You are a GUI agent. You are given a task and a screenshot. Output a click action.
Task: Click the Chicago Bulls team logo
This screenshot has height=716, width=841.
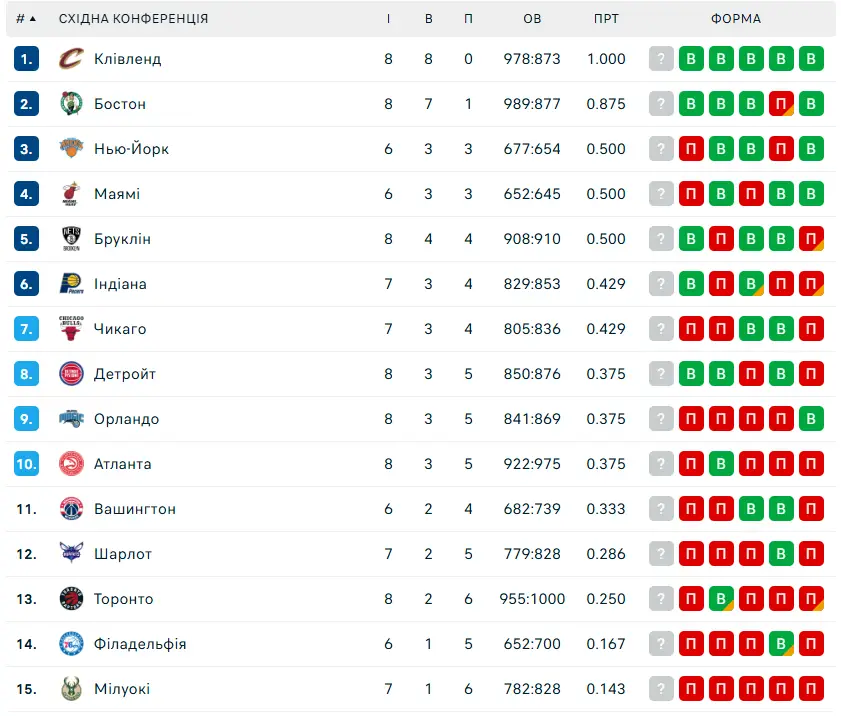(71, 329)
